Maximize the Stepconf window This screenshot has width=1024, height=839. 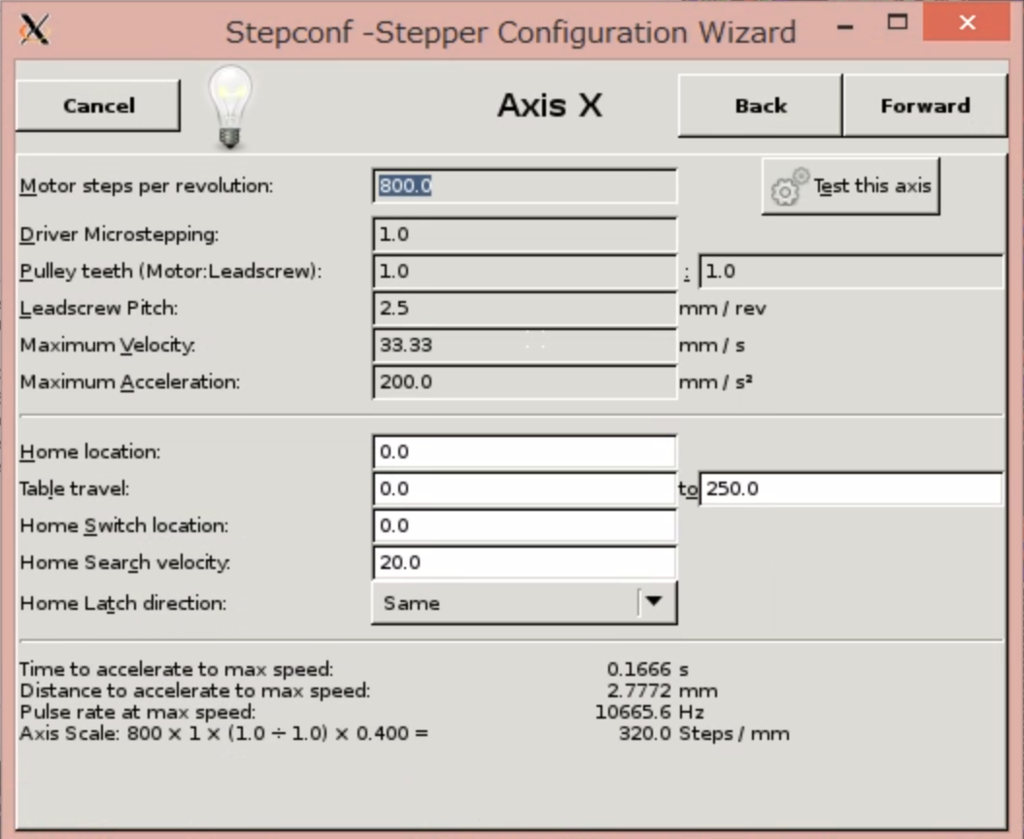pos(897,22)
